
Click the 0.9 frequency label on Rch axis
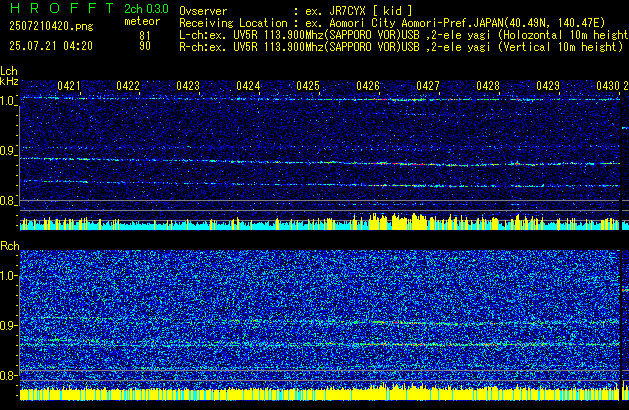pyautogui.click(x=8, y=325)
